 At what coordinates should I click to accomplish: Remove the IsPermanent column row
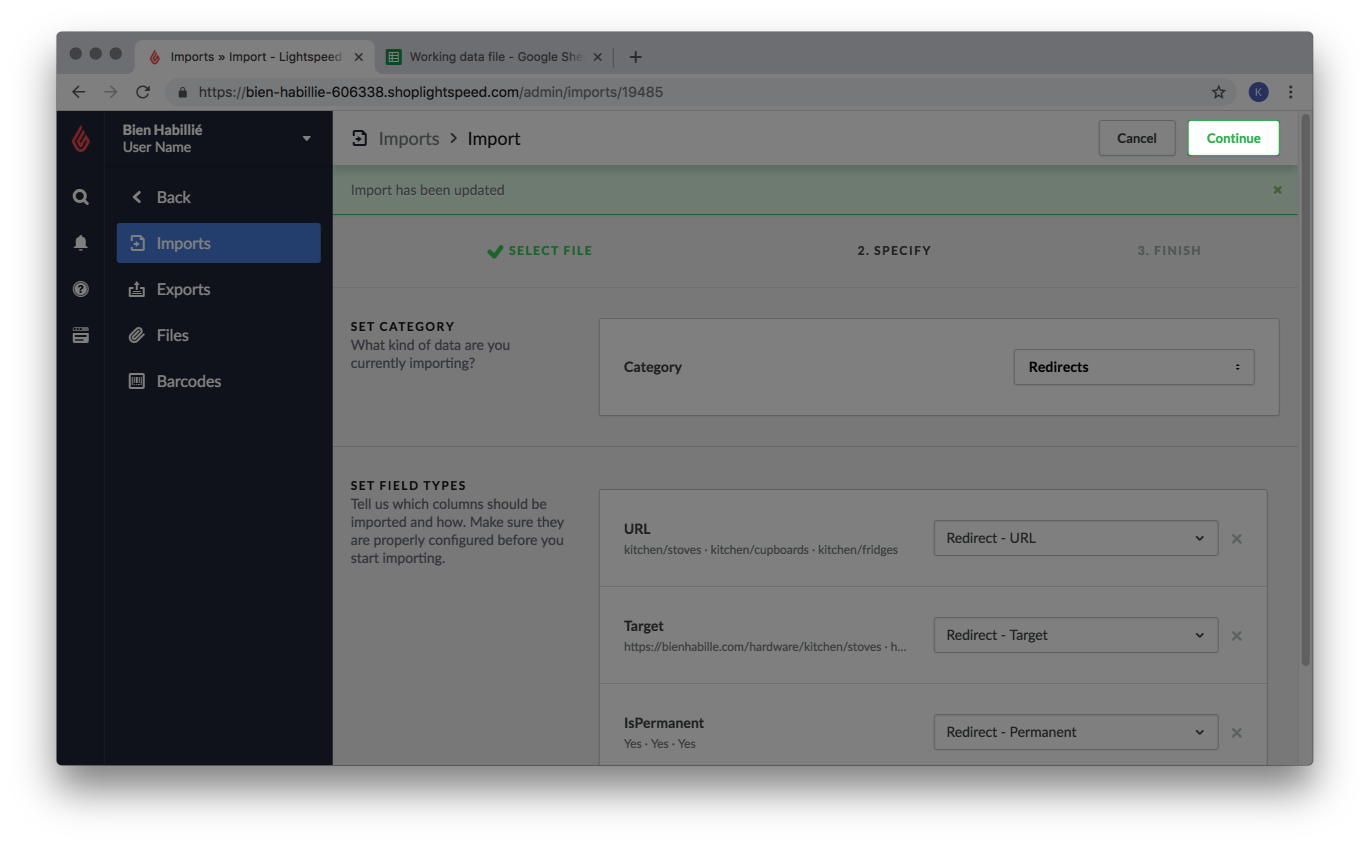(x=1237, y=733)
